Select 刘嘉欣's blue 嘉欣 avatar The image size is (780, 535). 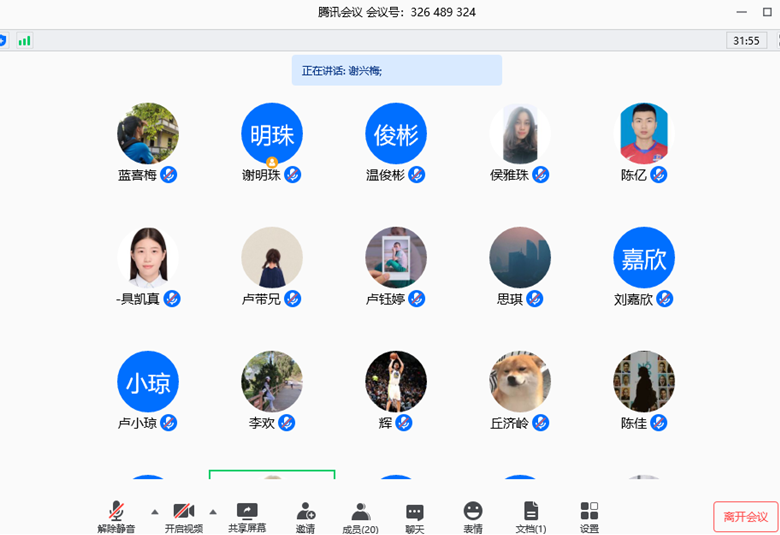tap(644, 258)
